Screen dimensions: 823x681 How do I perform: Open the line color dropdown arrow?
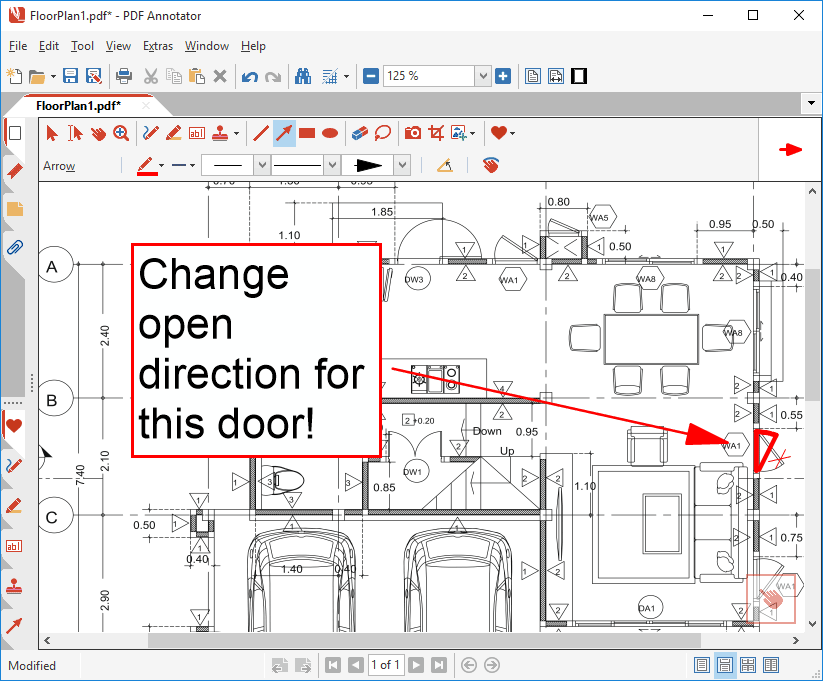pos(161,165)
